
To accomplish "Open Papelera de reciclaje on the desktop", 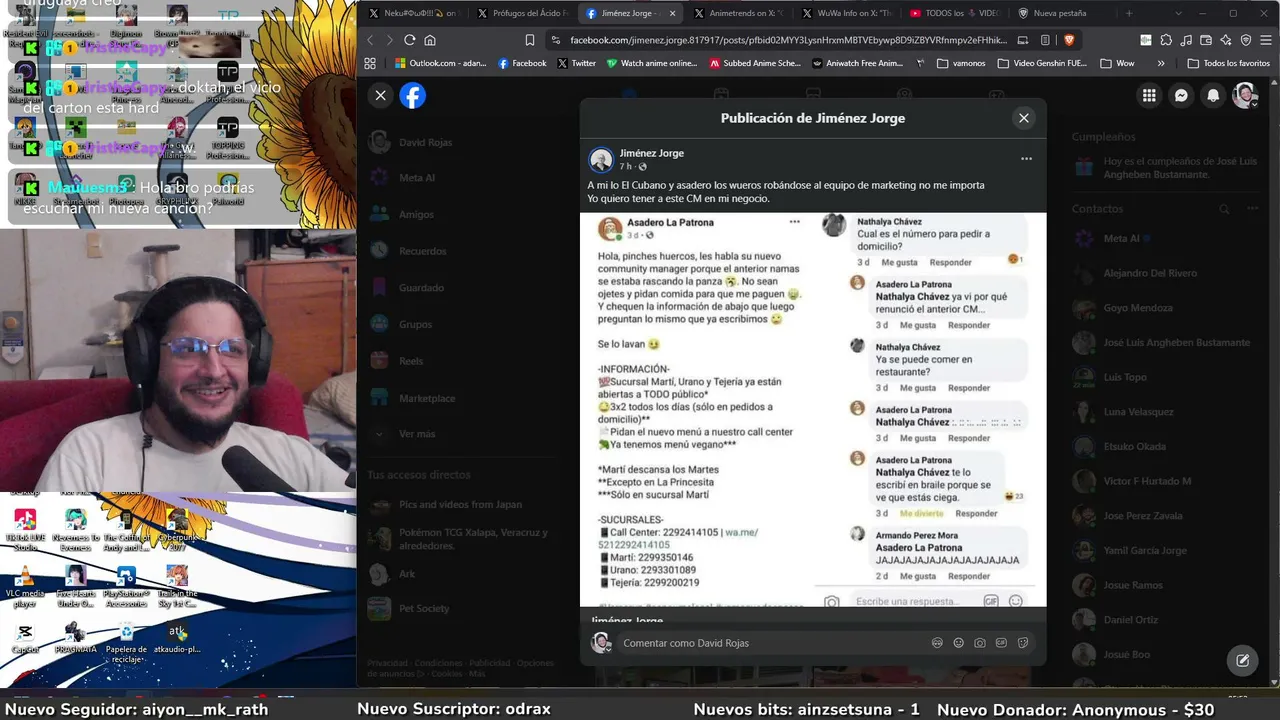I will [126, 643].
